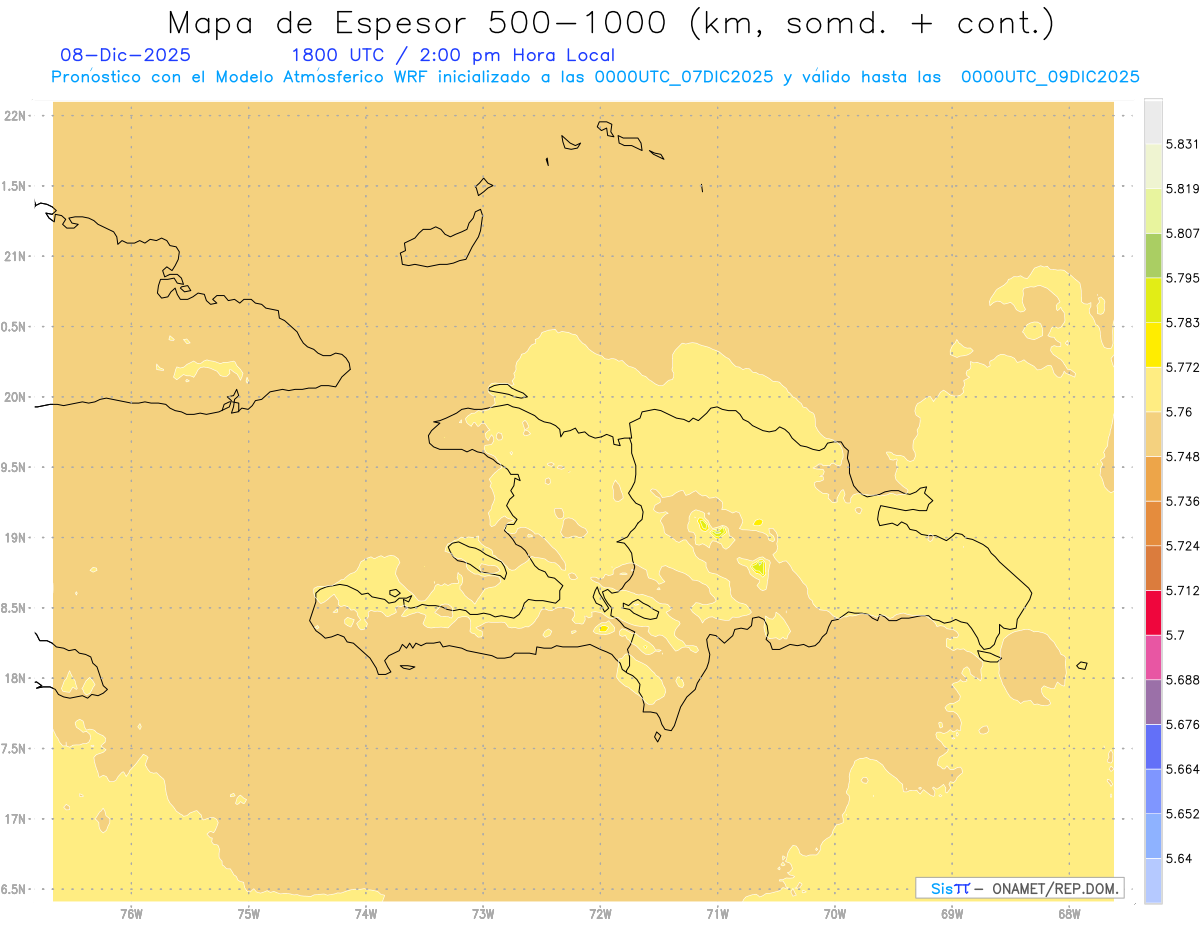Viewport: 1200px width, 927px height.
Task: Click the 72W longitude axis label
Action: click(600, 914)
